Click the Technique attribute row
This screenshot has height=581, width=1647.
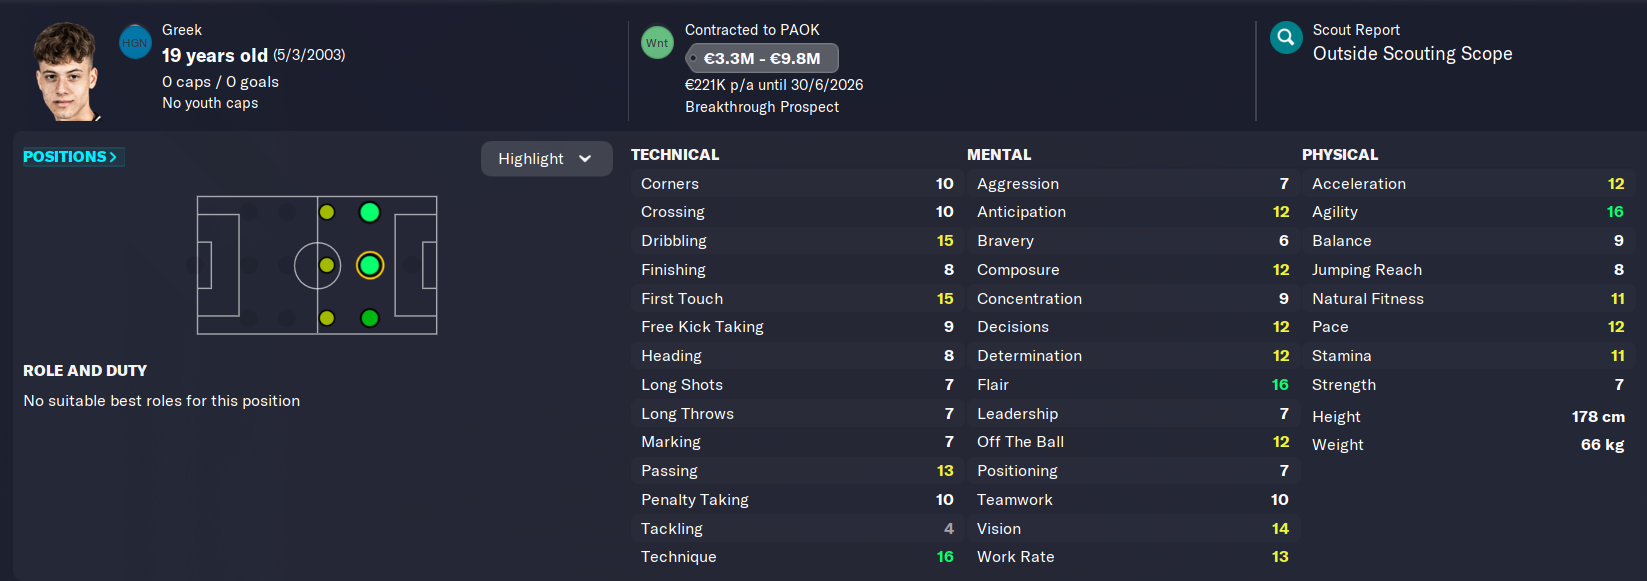[x=796, y=557]
